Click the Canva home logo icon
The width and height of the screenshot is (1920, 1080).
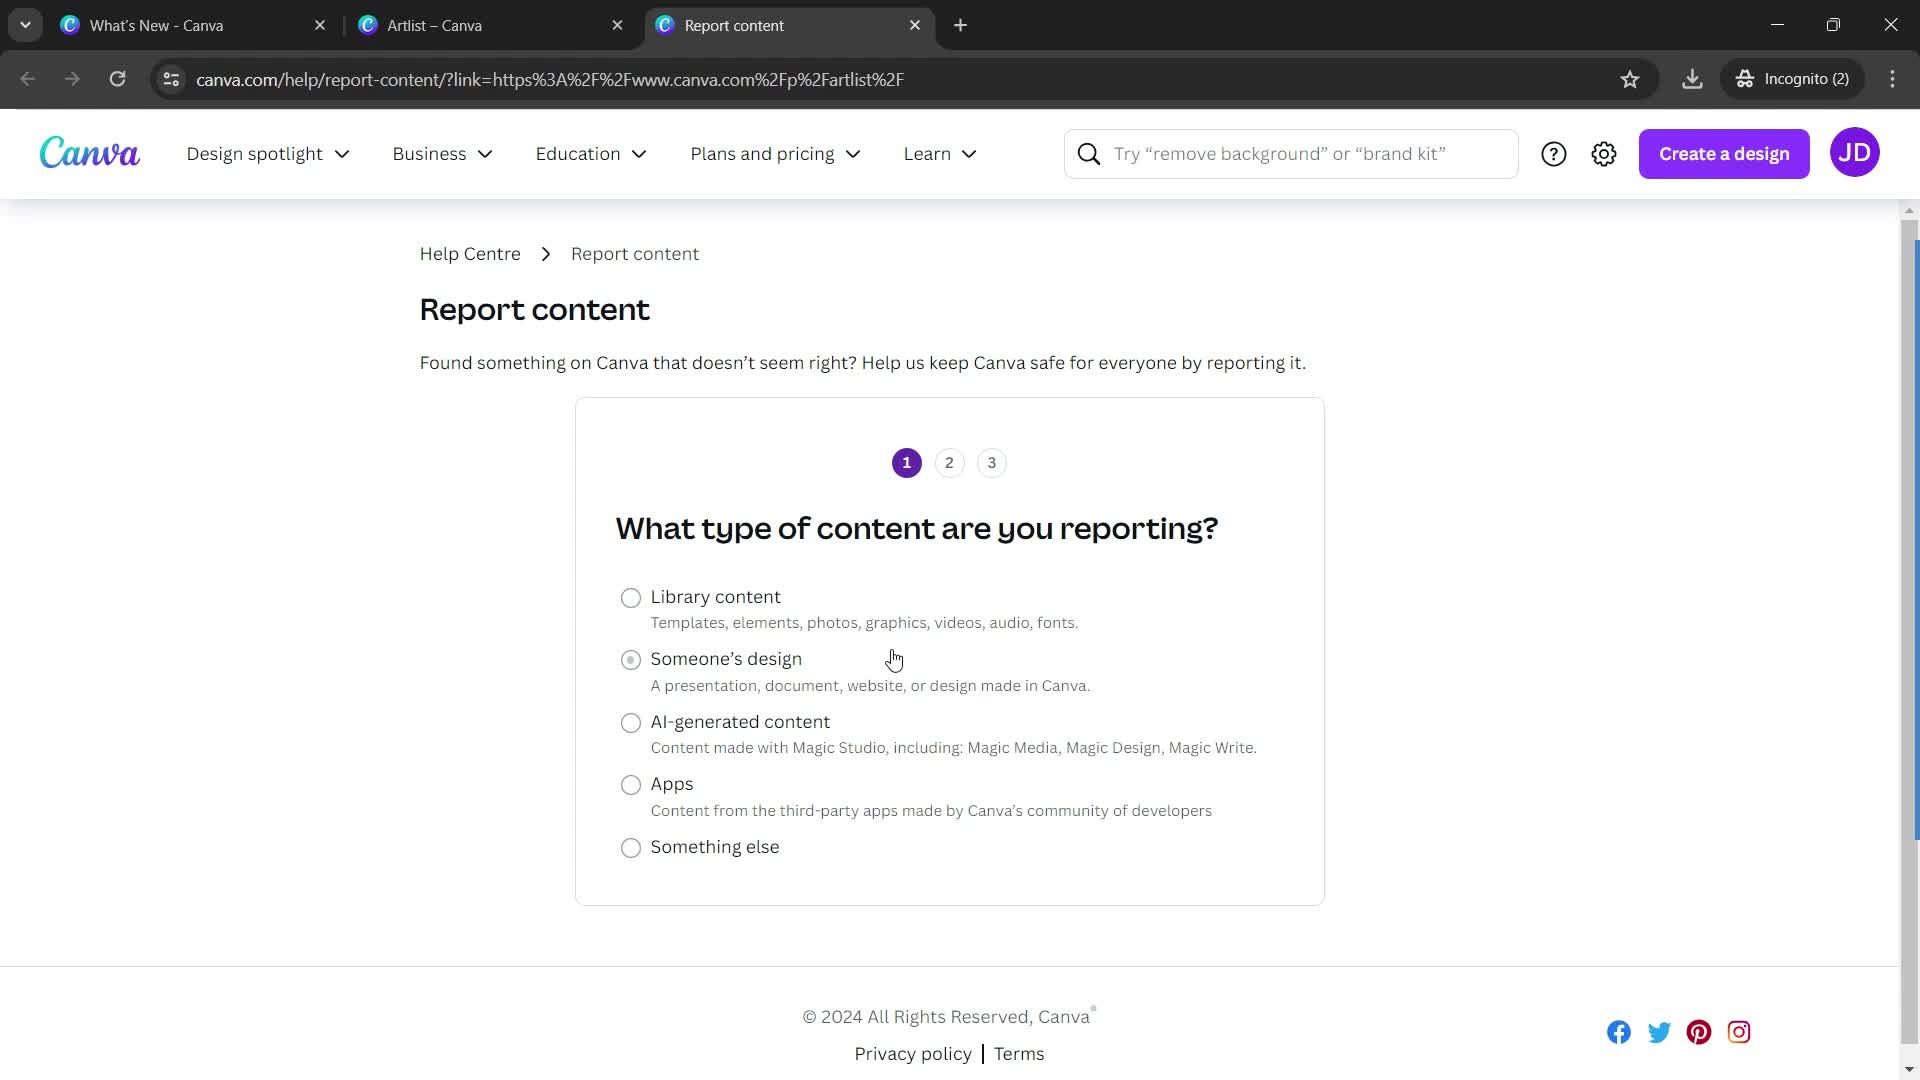[88, 153]
